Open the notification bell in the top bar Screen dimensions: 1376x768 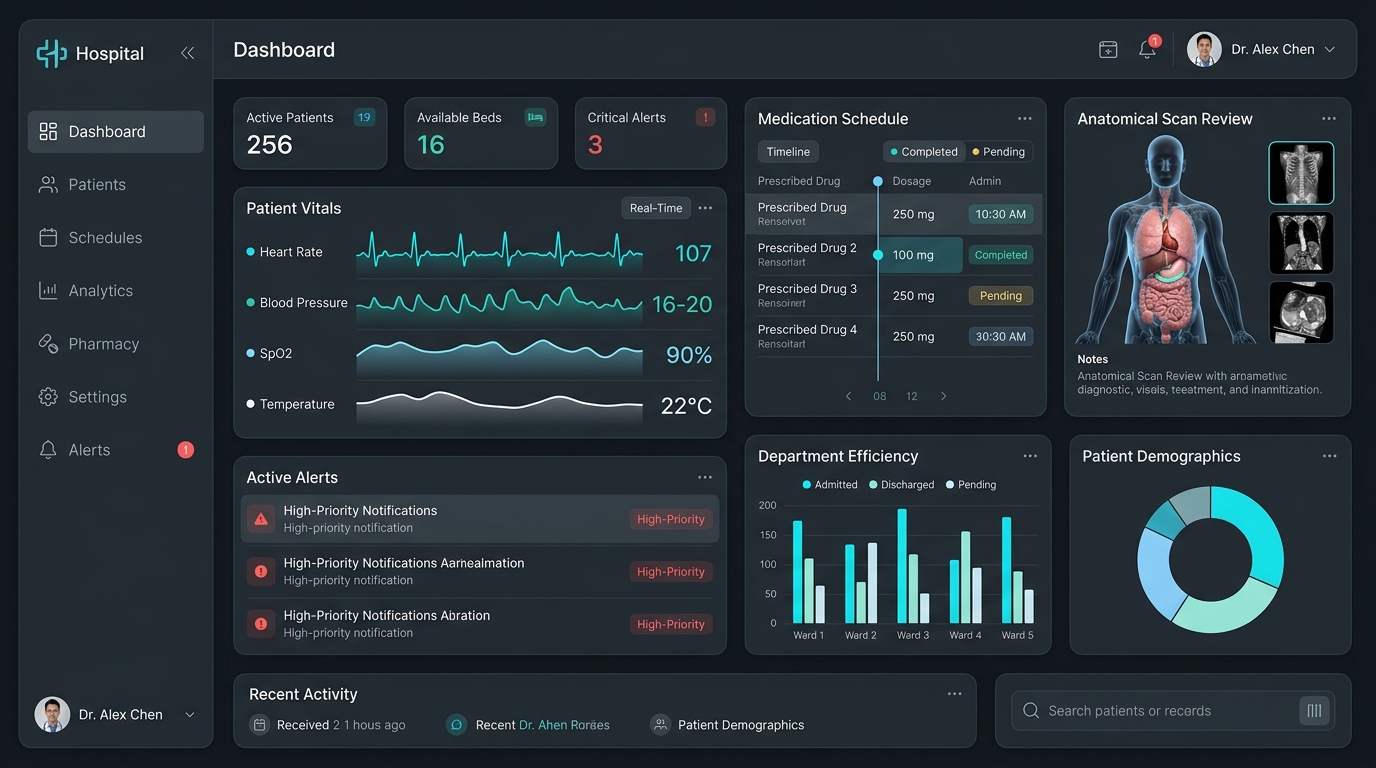point(1148,49)
